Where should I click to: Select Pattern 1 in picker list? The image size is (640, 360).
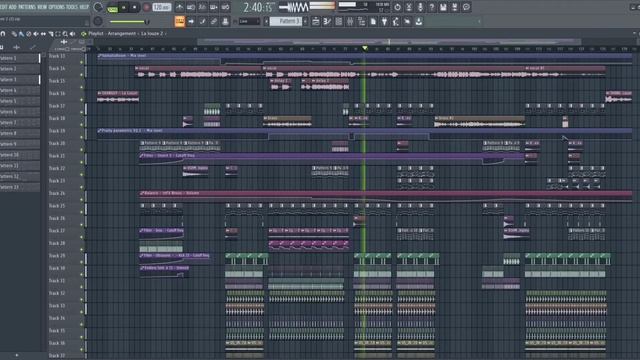coord(20,58)
